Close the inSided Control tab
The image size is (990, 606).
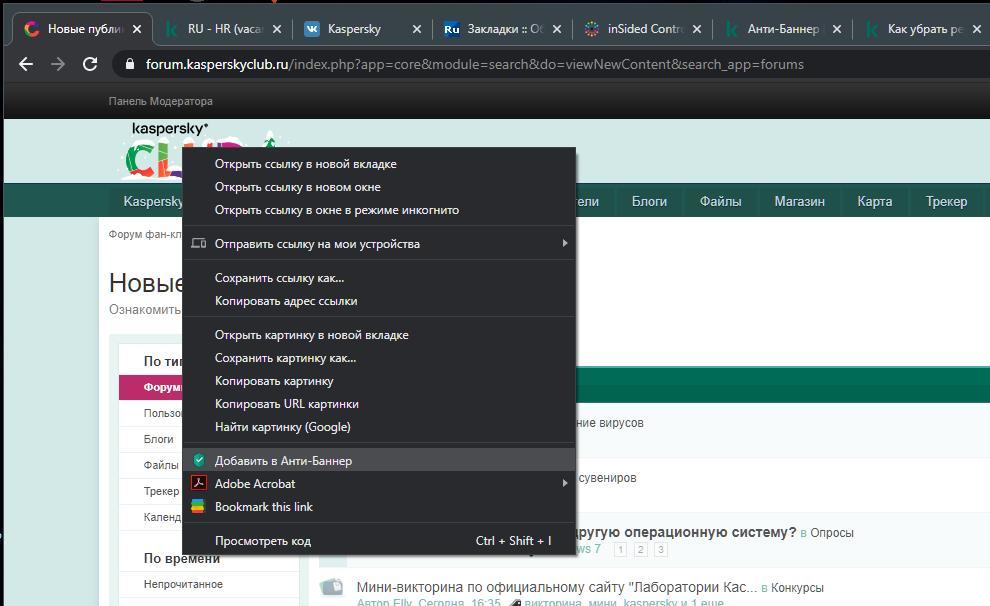coord(696,29)
